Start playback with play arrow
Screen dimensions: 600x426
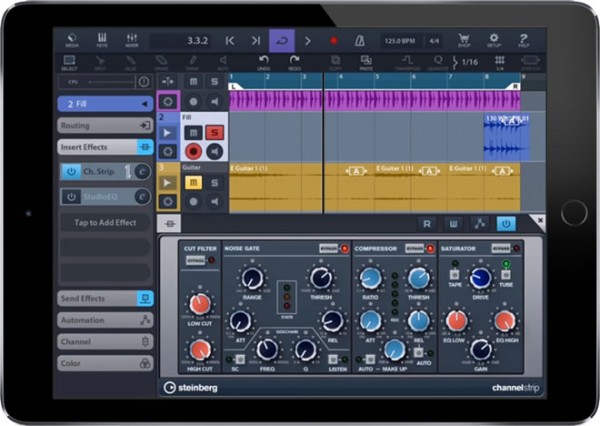point(307,41)
